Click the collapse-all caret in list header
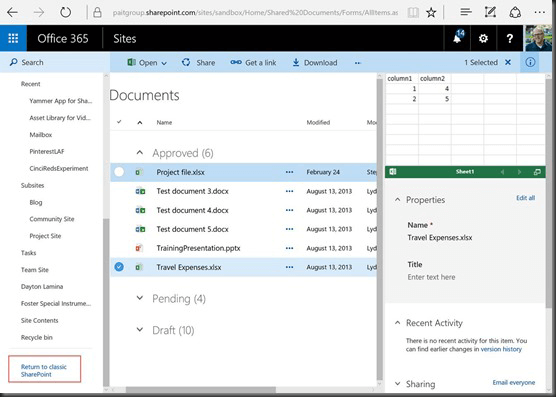This screenshot has height=397, width=556. click(x=140, y=123)
